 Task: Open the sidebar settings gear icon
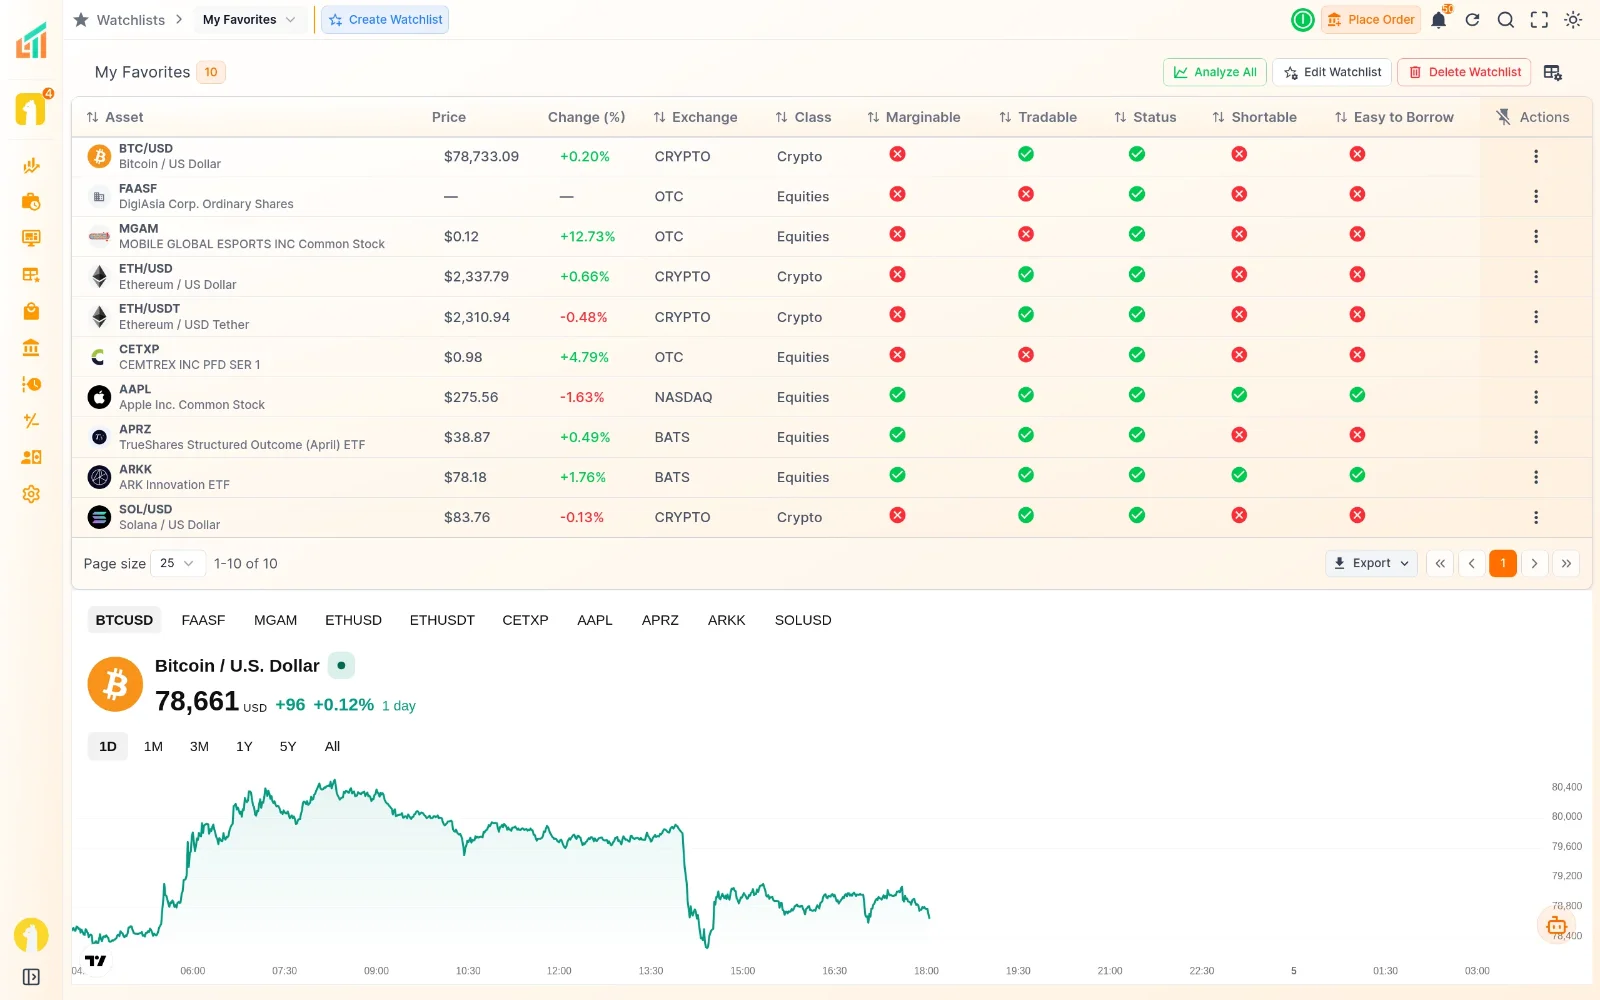pos(31,494)
